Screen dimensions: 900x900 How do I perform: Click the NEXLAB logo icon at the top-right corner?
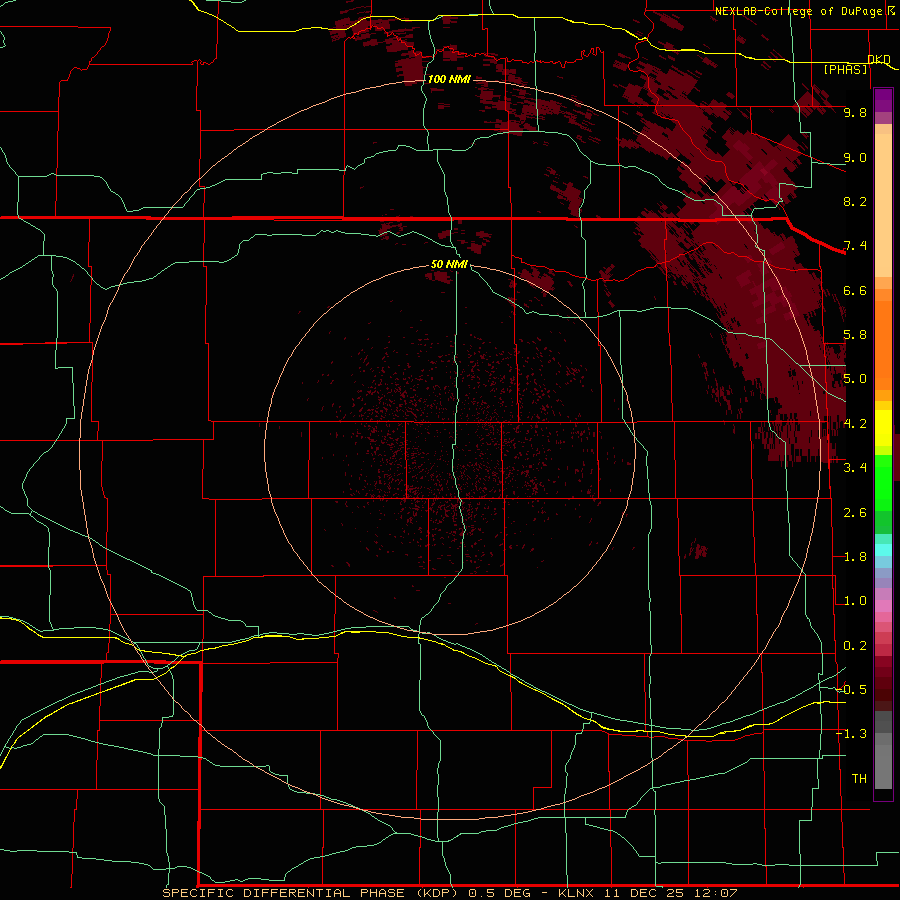(x=891, y=10)
